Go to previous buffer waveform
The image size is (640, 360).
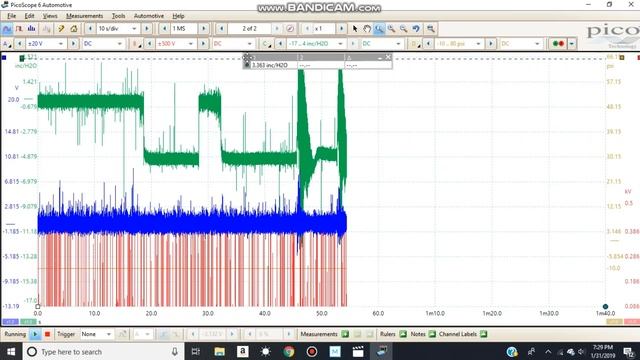tap(222, 29)
